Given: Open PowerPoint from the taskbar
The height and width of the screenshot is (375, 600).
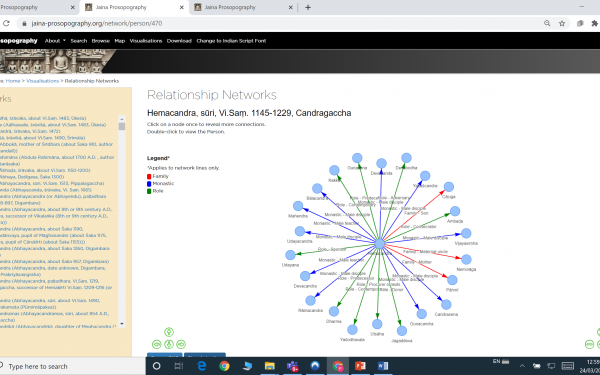Looking at the screenshot, I should (x=360, y=366).
